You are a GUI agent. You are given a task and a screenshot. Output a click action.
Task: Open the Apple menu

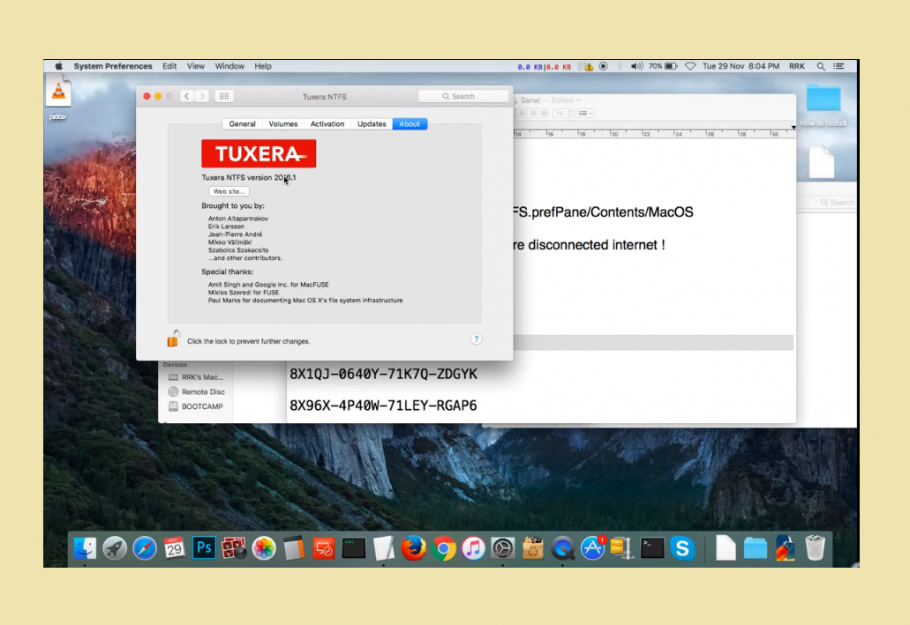(x=59, y=66)
